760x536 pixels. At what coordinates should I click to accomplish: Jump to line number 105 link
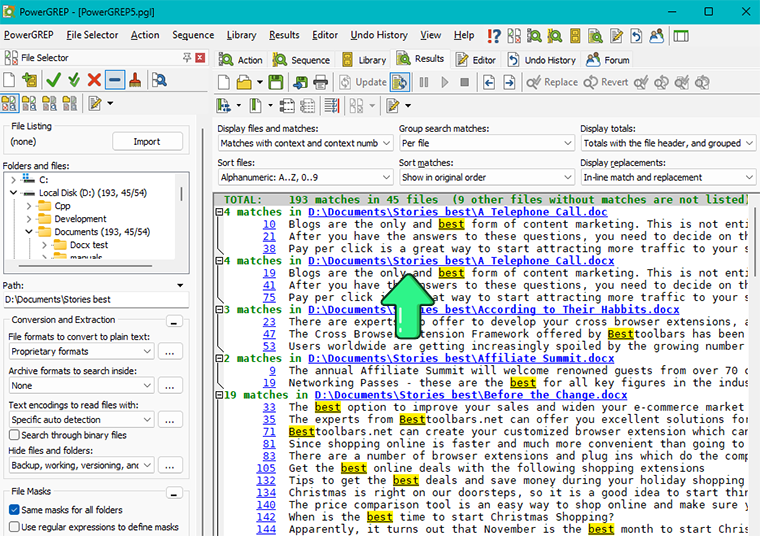pos(266,468)
